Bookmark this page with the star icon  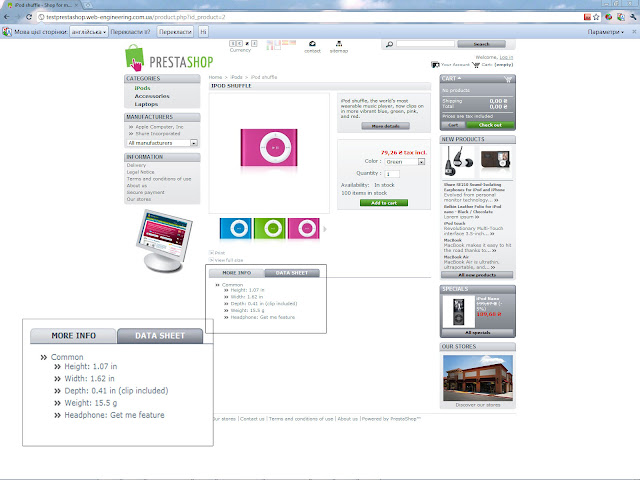click(x=596, y=17)
